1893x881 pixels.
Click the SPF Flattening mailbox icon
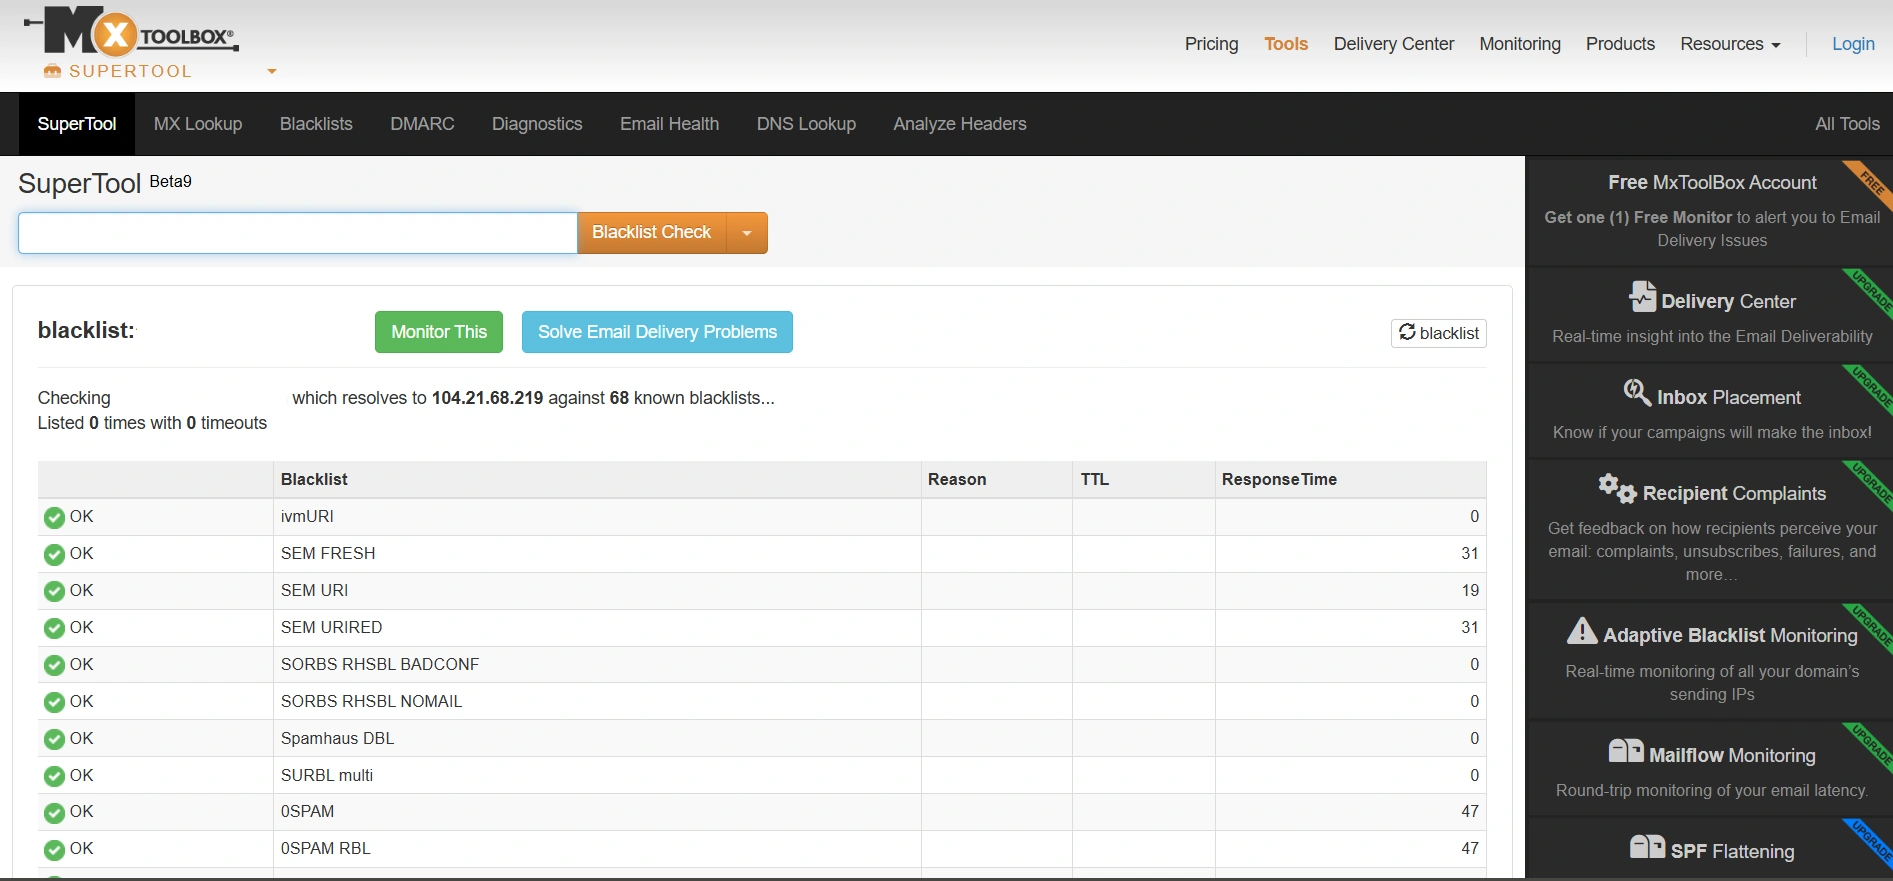click(x=1647, y=847)
